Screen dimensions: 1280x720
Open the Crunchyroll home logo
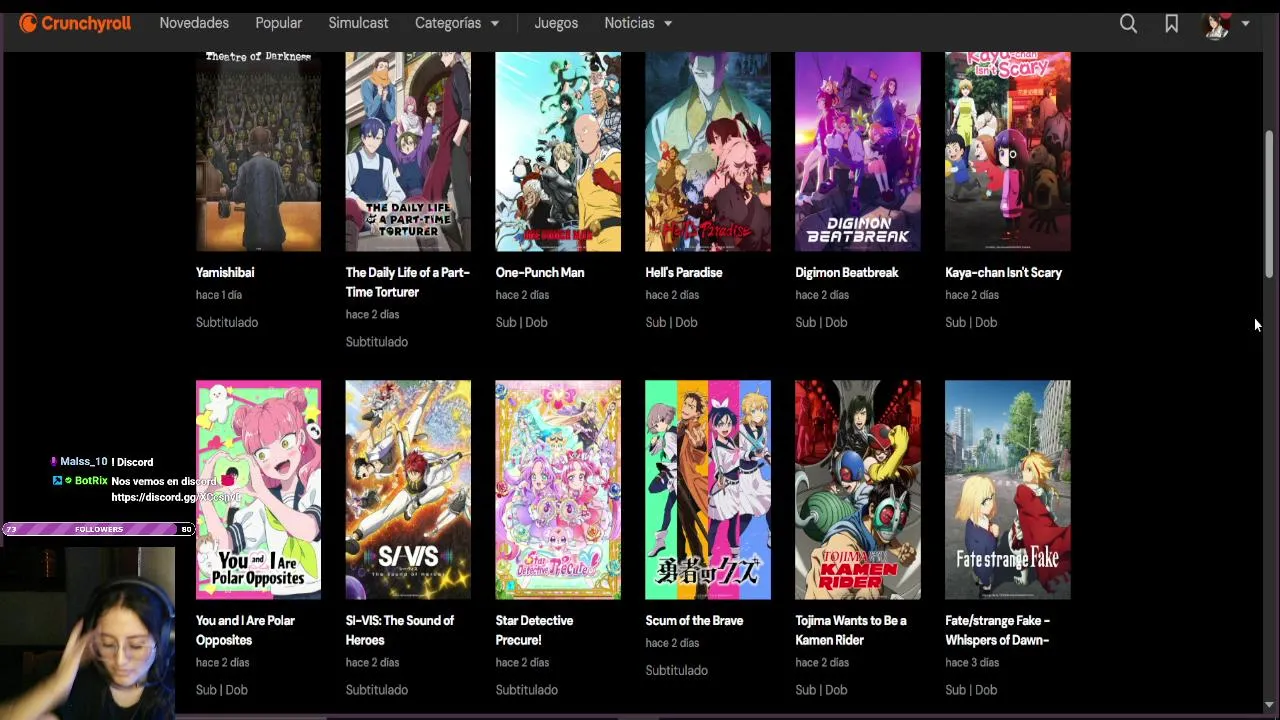click(x=75, y=23)
